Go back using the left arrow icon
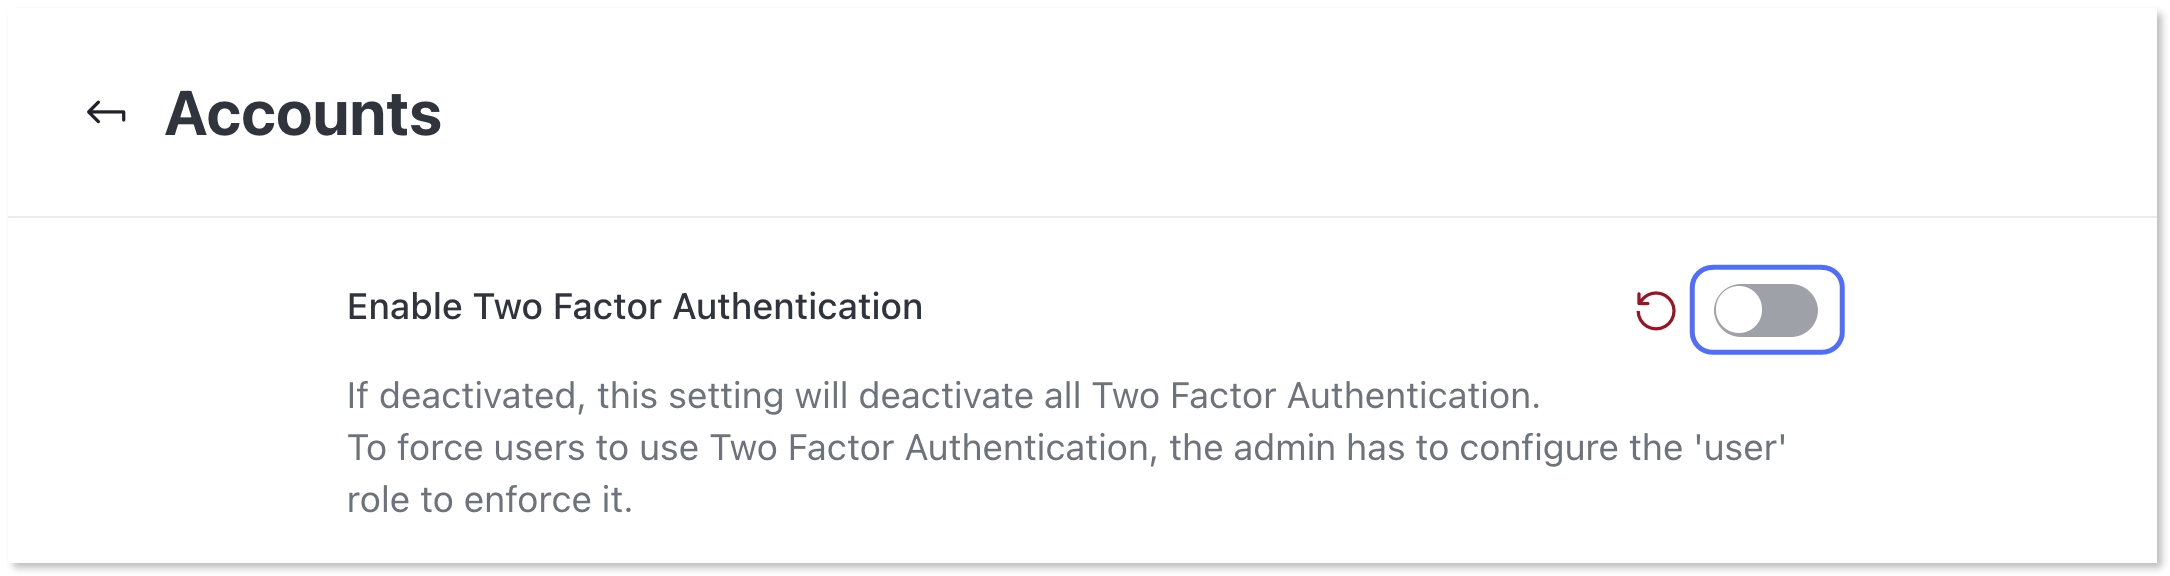The height and width of the screenshot is (576, 2170). click(x=106, y=113)
